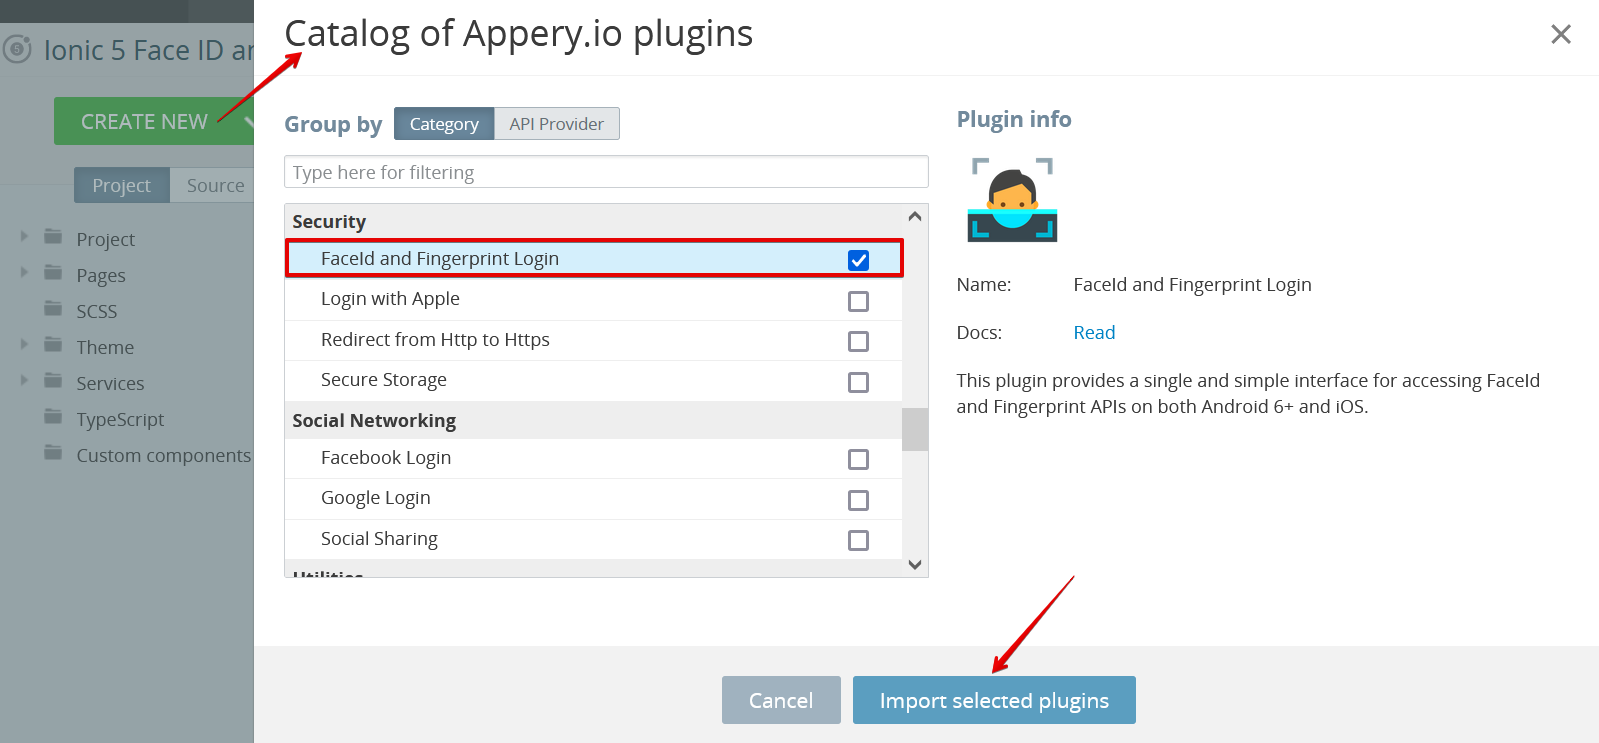Switch to the Project tab
The width and height of the screenshot is (1599, 743).
(121, 185)
